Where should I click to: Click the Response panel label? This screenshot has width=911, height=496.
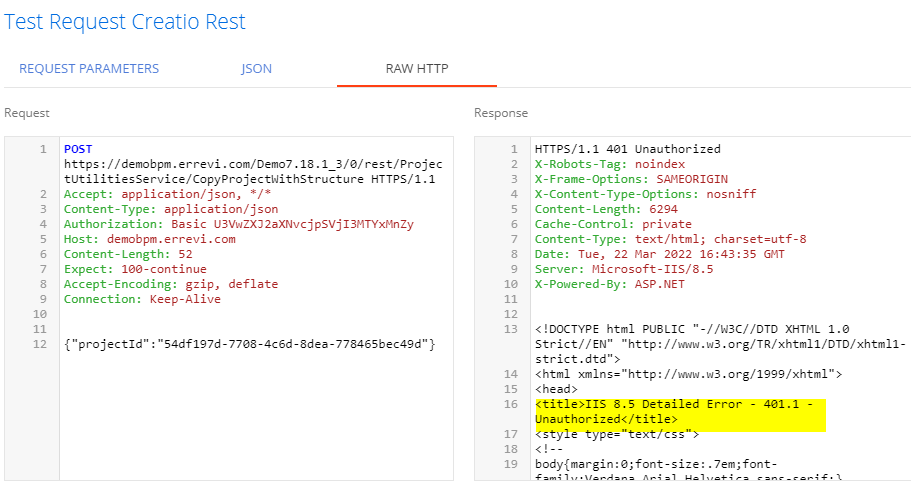pos(501,113)
